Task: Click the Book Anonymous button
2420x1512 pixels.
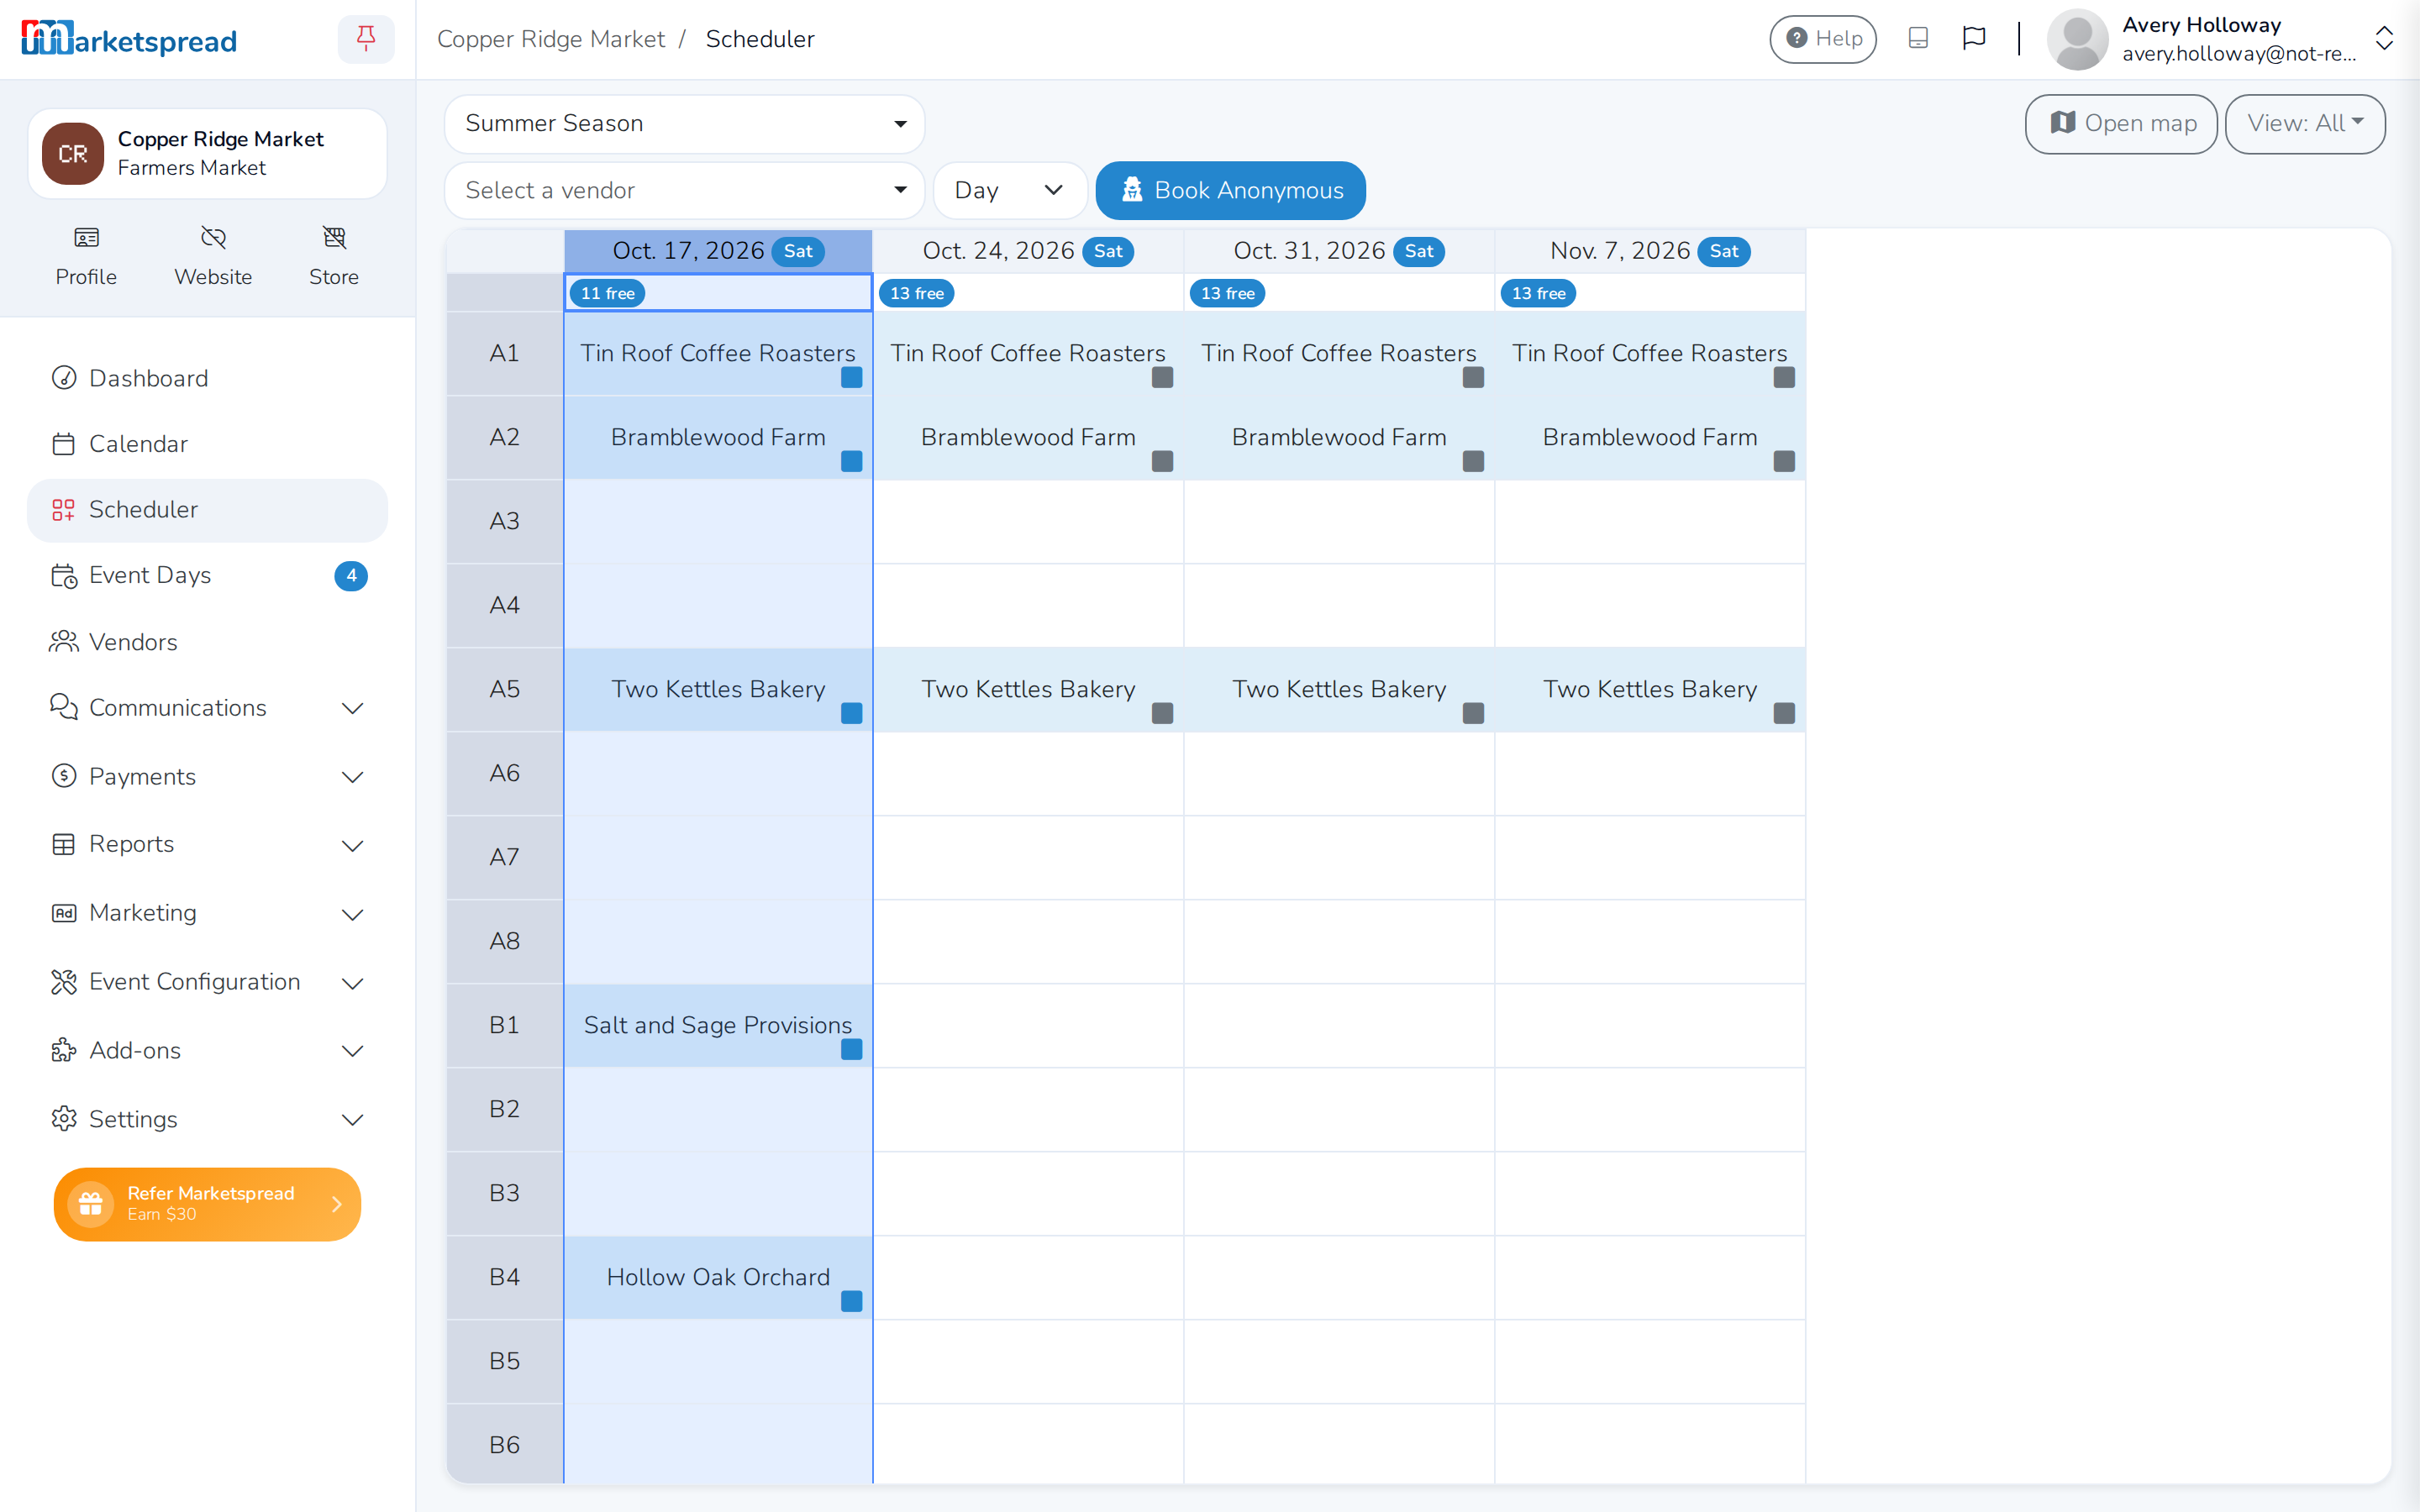Action: 1230,191
